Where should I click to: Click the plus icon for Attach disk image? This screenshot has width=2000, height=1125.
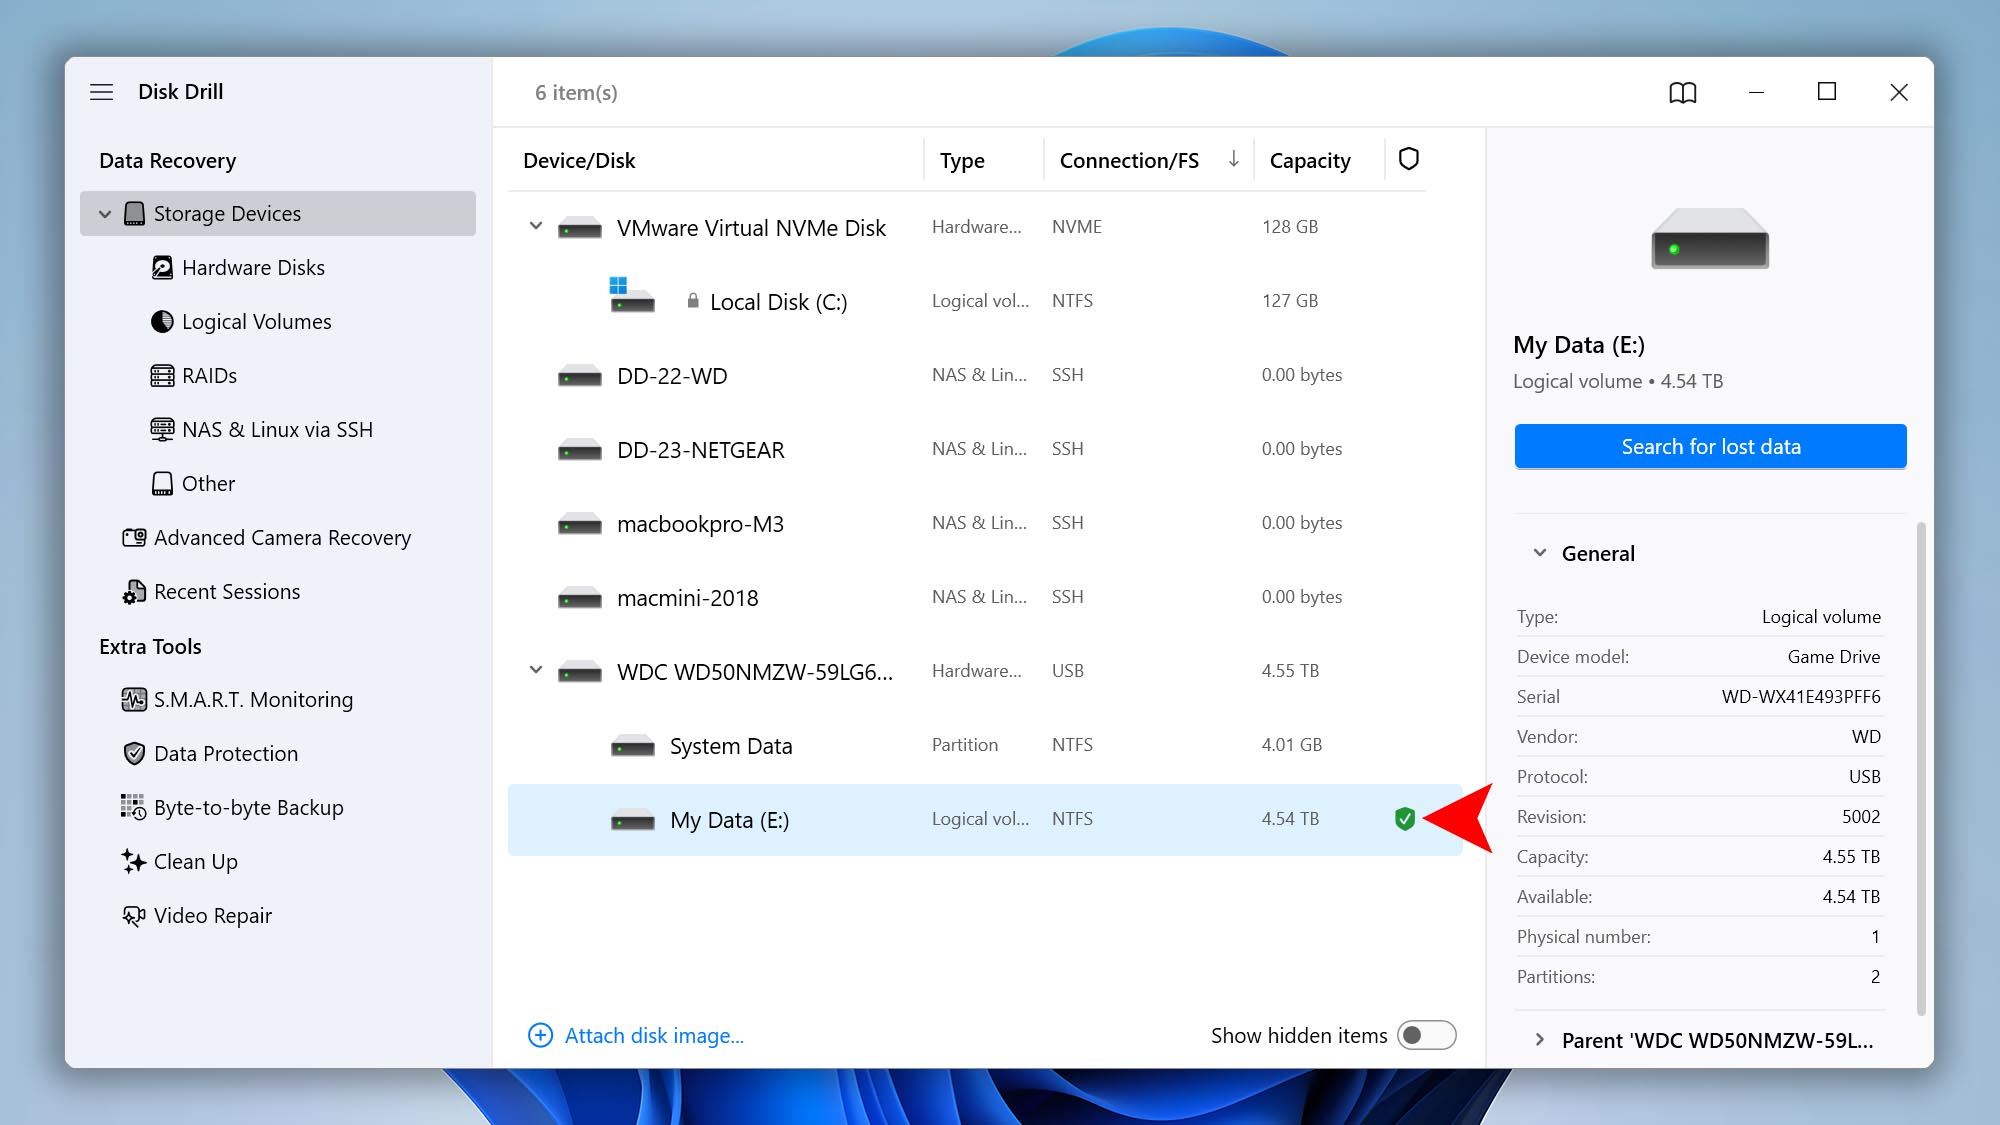541,1036
